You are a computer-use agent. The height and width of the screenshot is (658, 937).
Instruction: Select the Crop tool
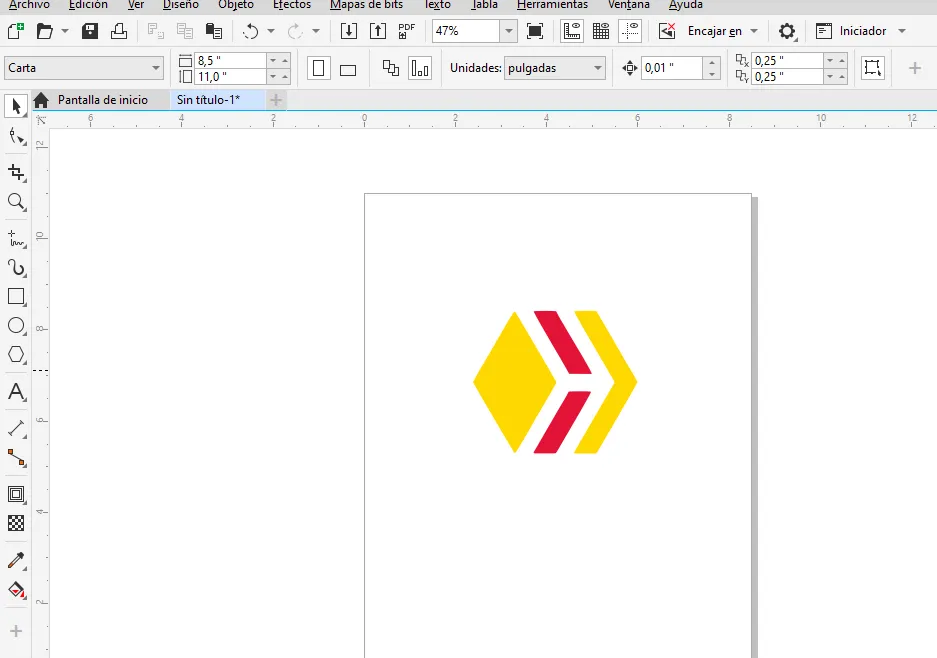(x=17, y=173)
